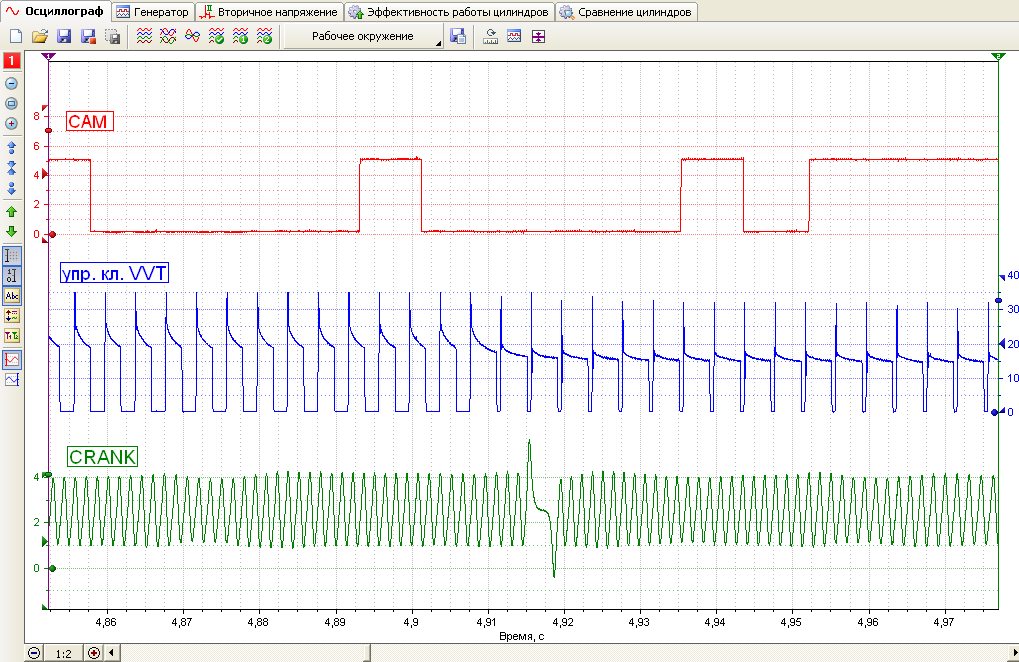This screenshot has width=1019, height=662.
Task: Zoom in the time scale at bottom
Action: [94, 653]
